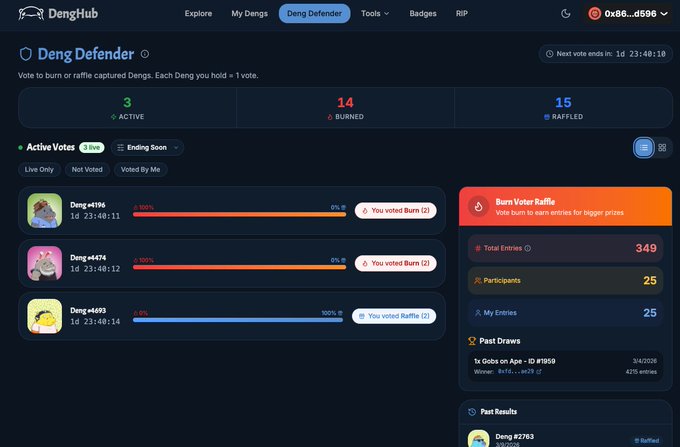Viewport: 680px width, 447px height.
Task: Click You voted Raffle button for Deng #4693
Action: tap(394, 316)
